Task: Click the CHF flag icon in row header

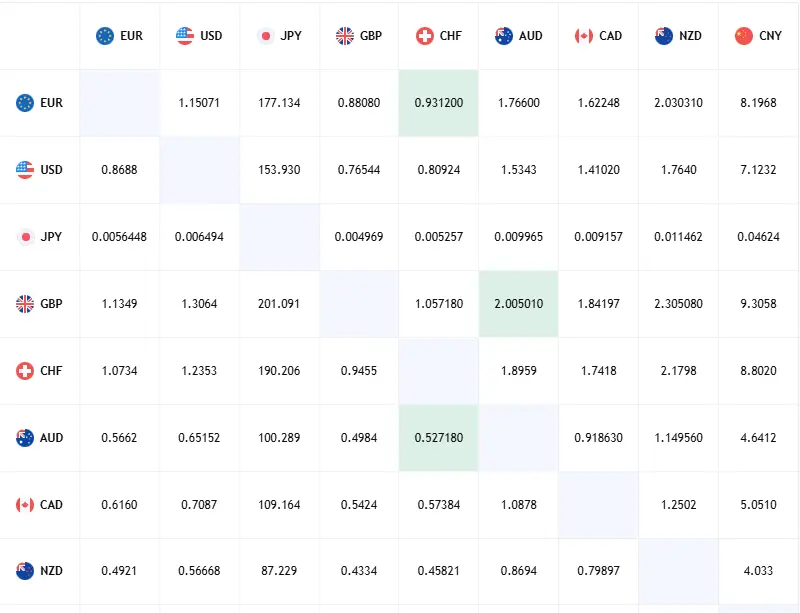Action: pos(25,371)
